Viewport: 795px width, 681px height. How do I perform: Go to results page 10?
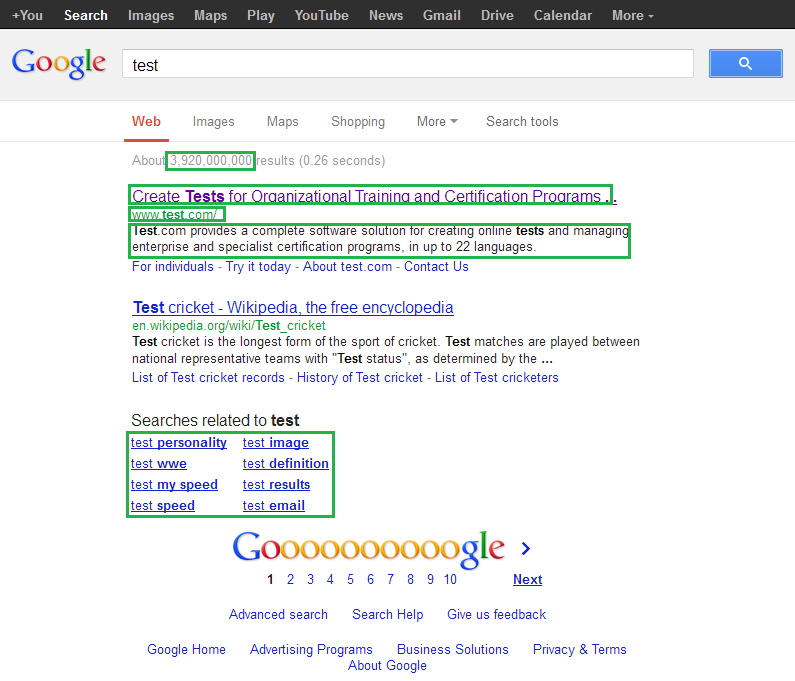pyautogui.click(x=450, y=579)
